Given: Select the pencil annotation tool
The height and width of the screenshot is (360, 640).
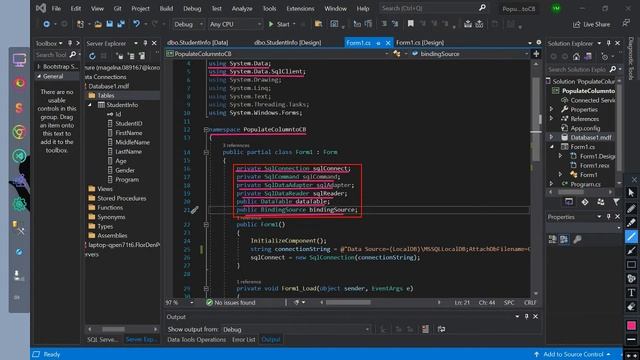Looking at the screenshot, I should pyautogui.click(x=631, y=209).
